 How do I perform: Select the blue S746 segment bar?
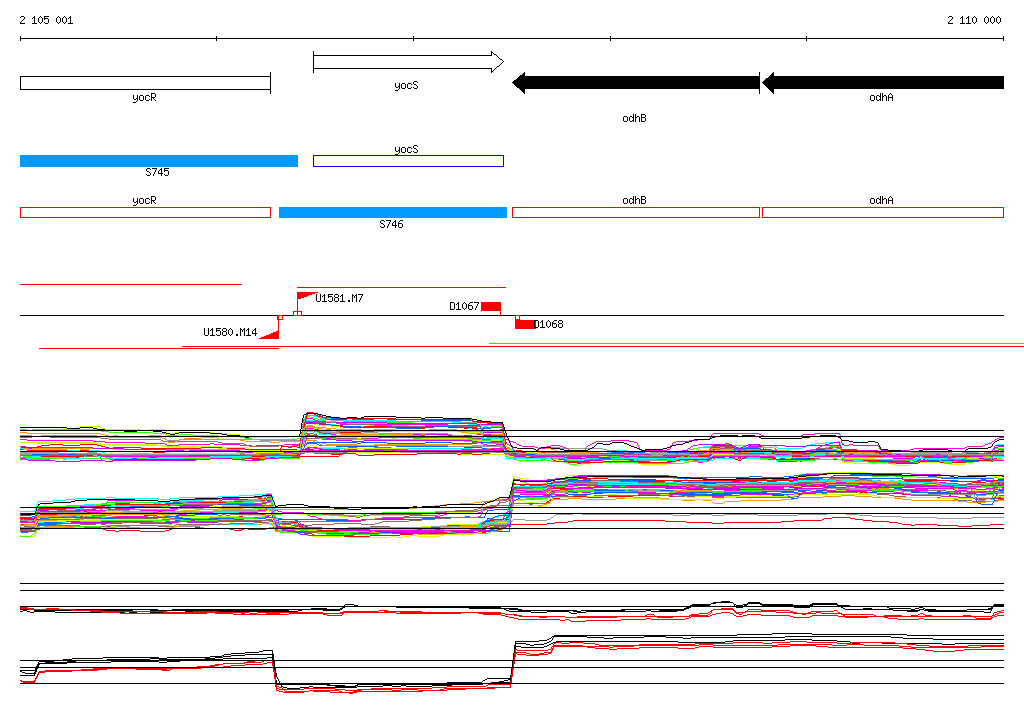pos(392,212)
